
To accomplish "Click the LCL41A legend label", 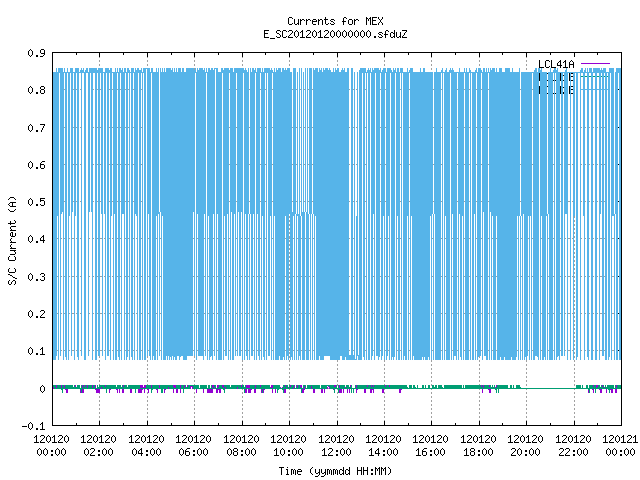I will 556,64.
